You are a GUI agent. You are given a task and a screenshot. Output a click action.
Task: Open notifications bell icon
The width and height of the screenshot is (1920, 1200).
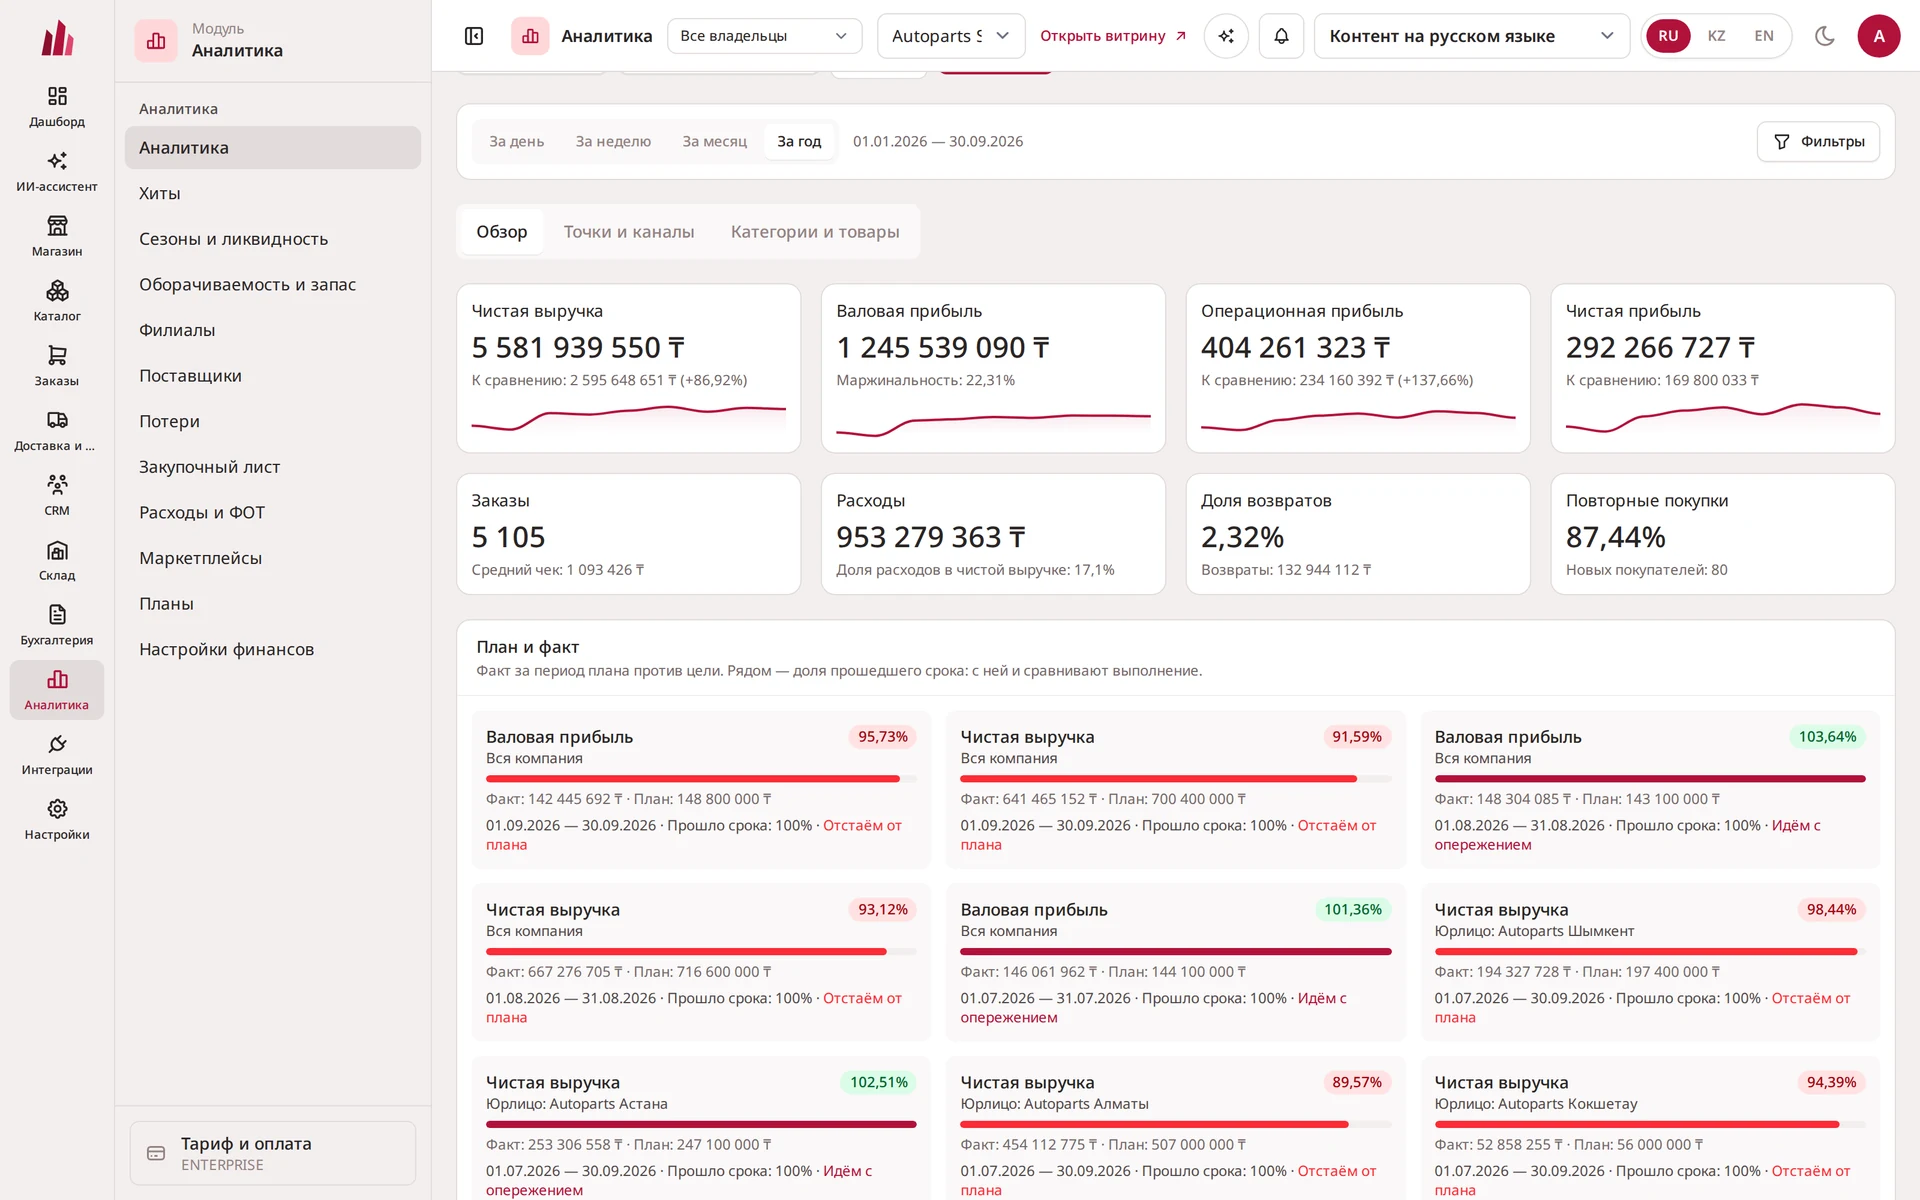pos(1281,36)
